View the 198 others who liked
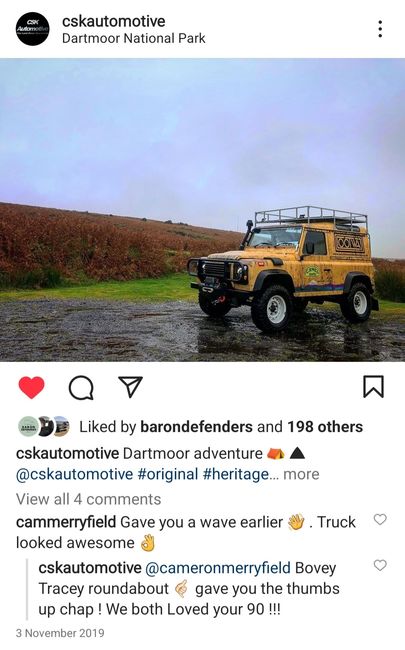This screenshot has height=650, width=405. tap(325, 427)
